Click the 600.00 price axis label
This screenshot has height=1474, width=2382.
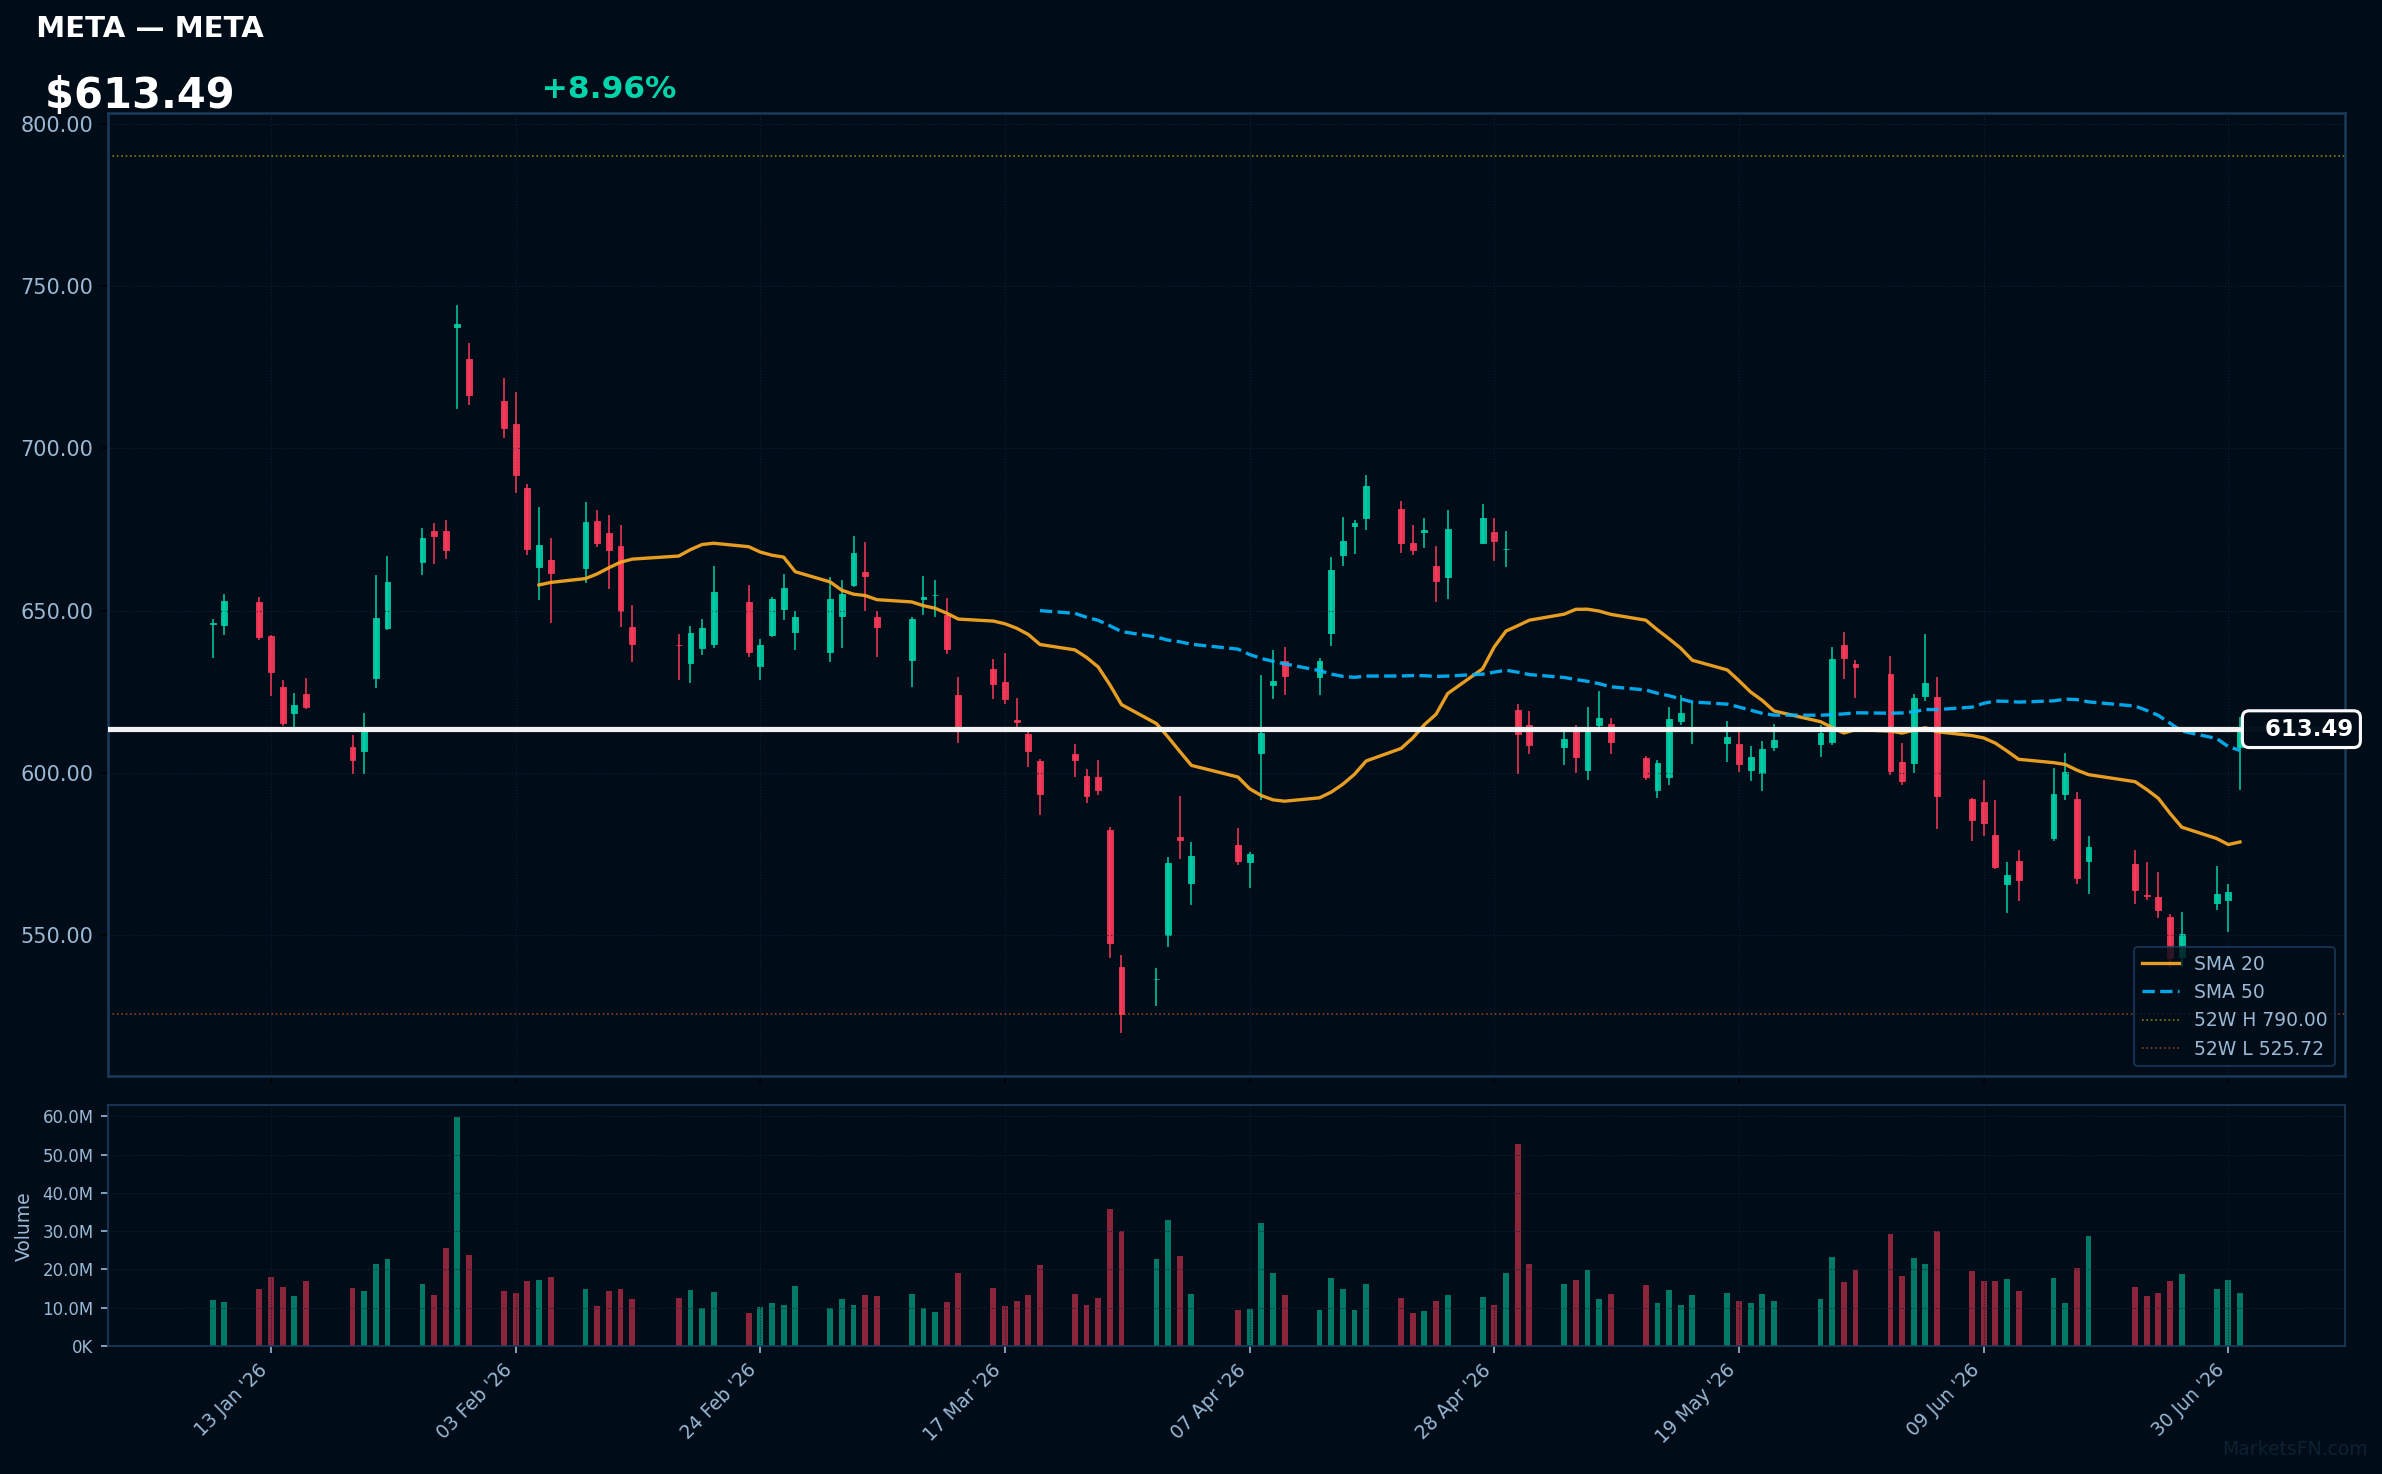tap(57, 773)
